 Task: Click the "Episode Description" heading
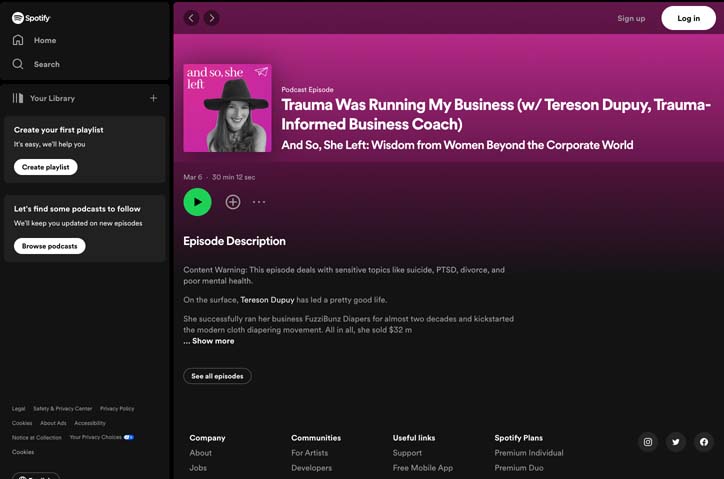[x=235, y=241]
